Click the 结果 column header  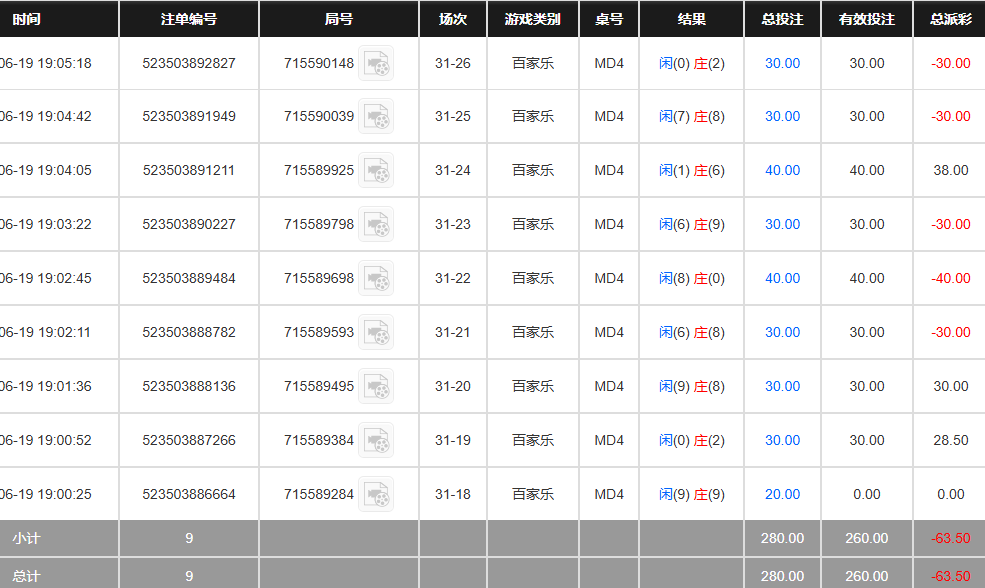point(692,19)
